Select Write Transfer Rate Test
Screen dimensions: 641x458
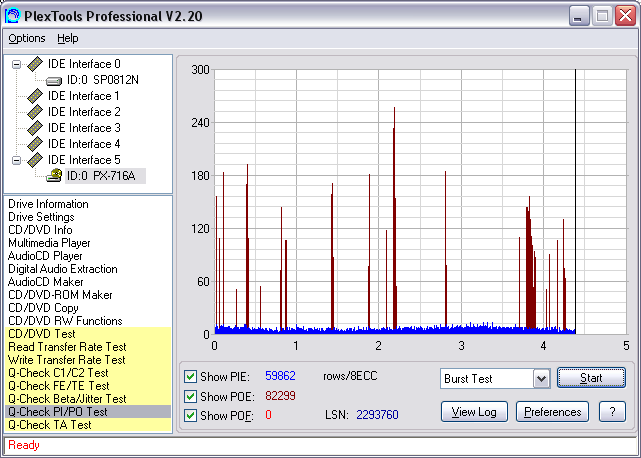point(88,360)
